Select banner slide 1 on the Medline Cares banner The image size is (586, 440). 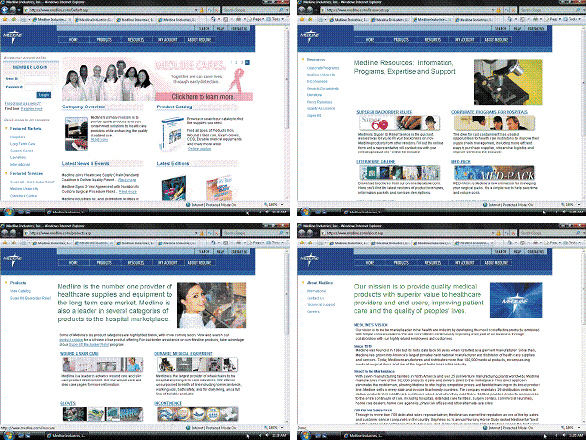(231, 62)
